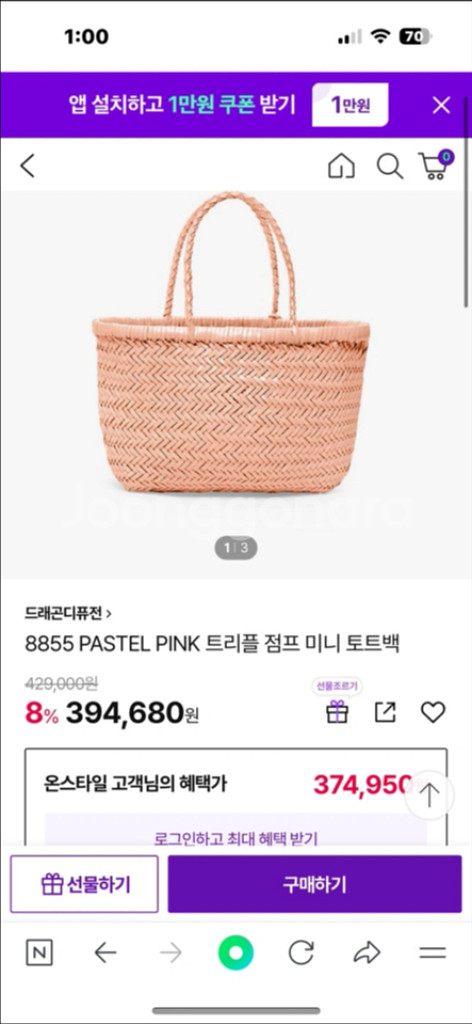472x1024 pixels.
Task: Close the app install coupon banner
Action: (x=441, y=105)
